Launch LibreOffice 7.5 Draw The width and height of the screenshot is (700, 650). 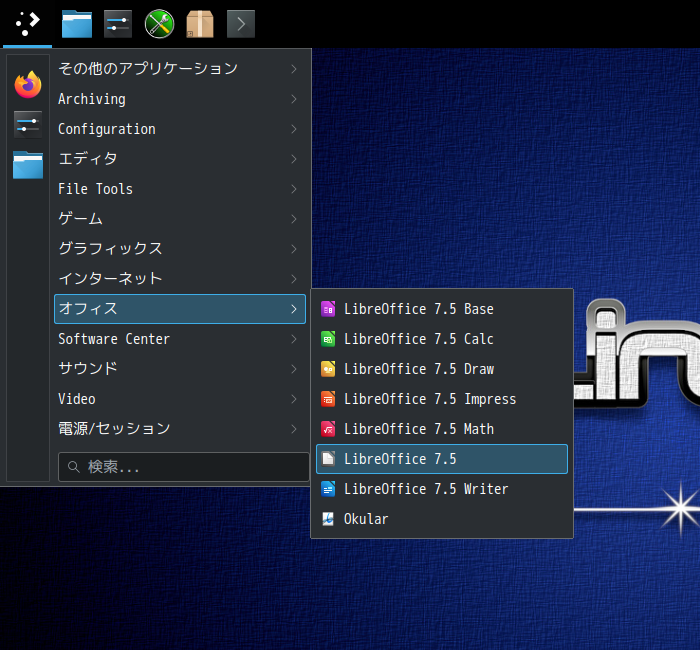442,369
